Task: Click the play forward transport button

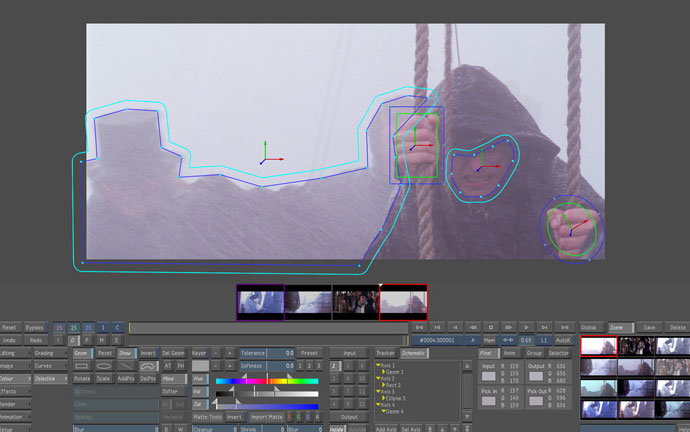Action: coord(526,327)
